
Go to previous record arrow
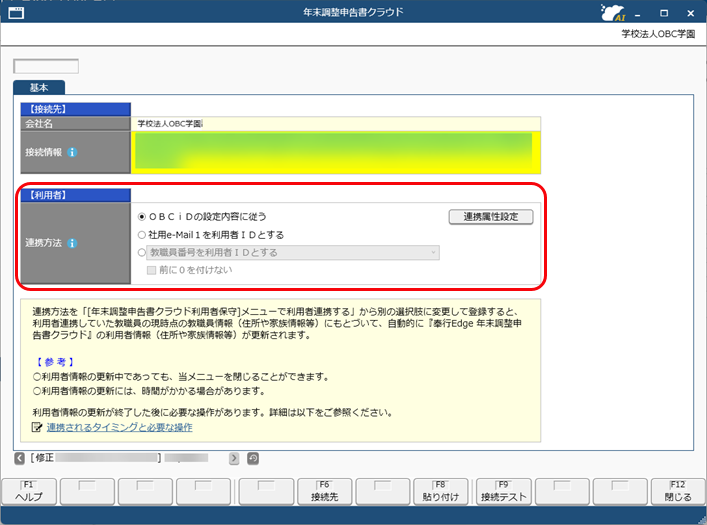(x=19, y=458)
